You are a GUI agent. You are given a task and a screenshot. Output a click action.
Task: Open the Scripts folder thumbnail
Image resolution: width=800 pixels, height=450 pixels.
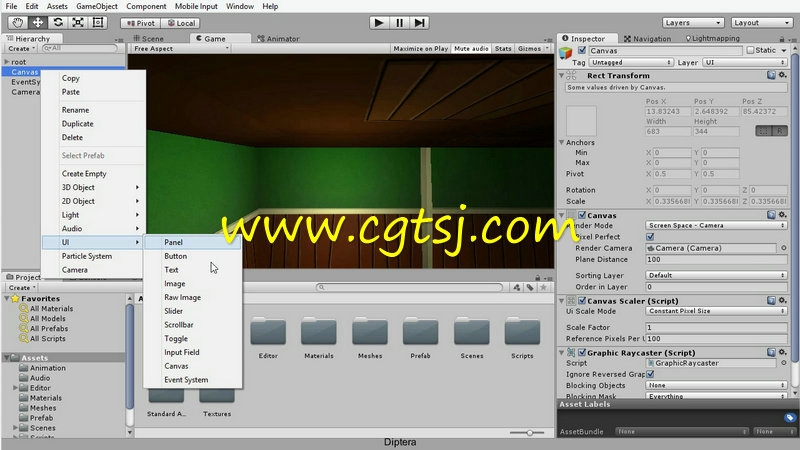tap(522, 331)
